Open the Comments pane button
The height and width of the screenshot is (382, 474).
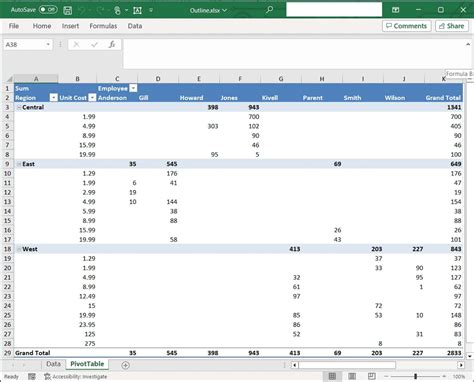pos(407,26)
